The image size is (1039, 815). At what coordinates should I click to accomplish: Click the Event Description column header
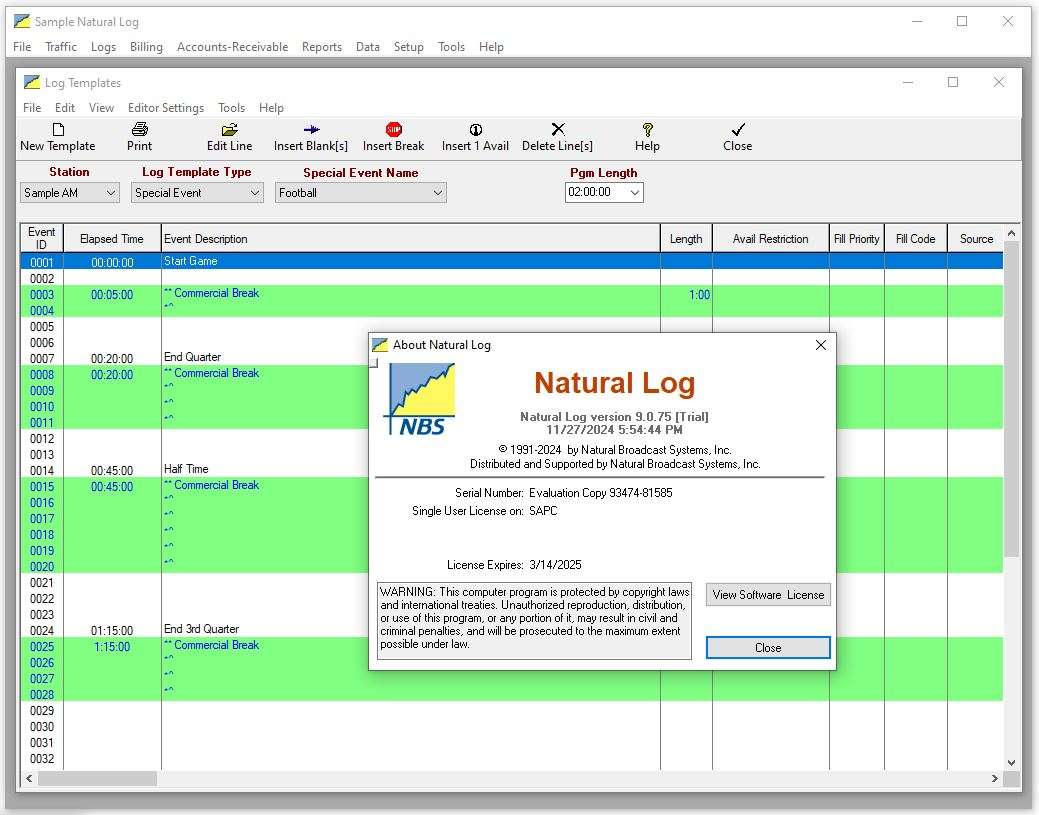pyautogui.click(x=410, y=239)
